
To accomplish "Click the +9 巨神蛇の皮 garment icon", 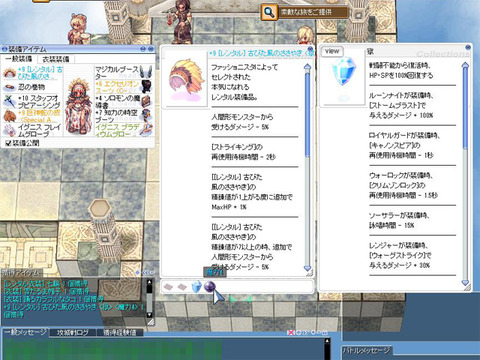I will (10, 116).
